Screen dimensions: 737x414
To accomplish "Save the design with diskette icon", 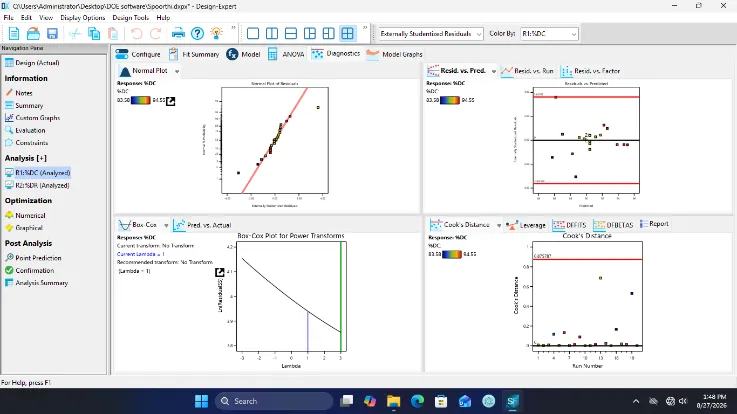I will coord(52,33).
